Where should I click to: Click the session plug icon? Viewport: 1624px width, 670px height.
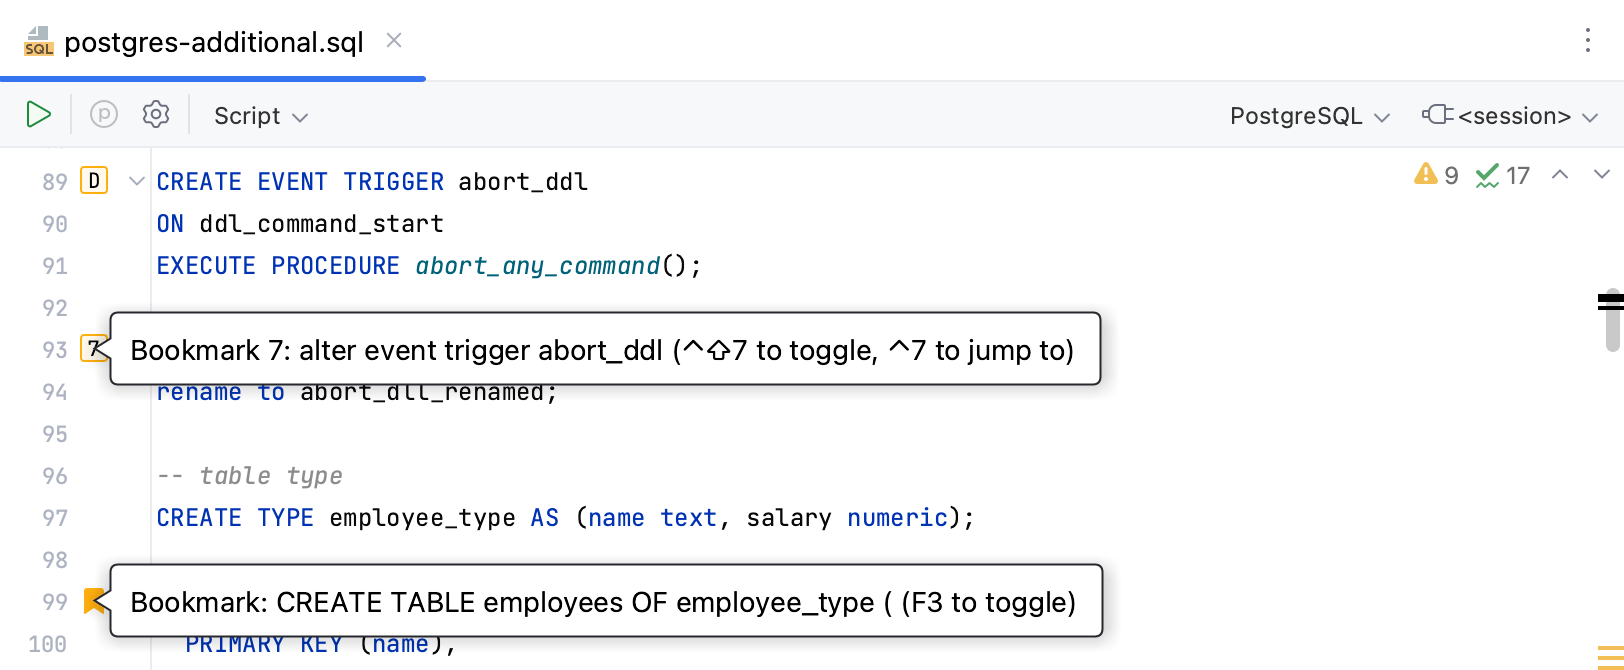(1437, 115)
